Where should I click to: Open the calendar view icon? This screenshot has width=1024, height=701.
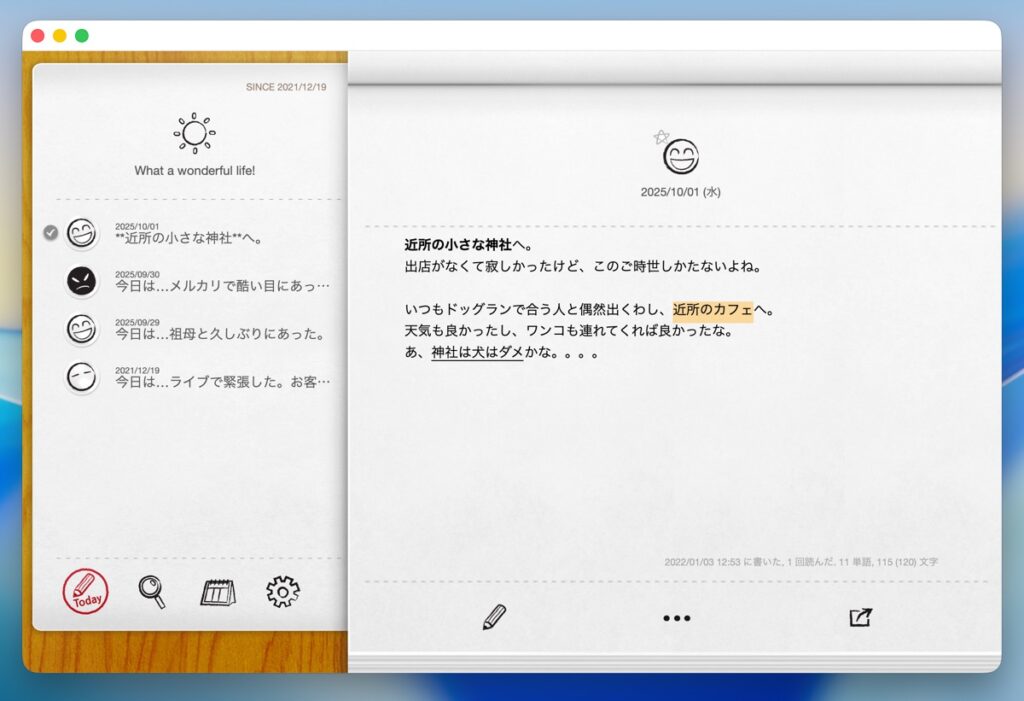217,593
